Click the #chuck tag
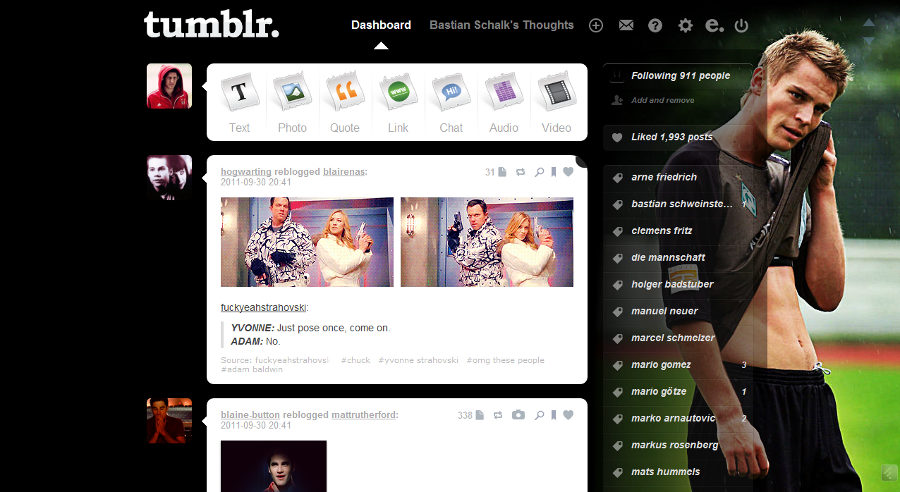The width and height of the screenshot is (900, 492). point(355,361)
